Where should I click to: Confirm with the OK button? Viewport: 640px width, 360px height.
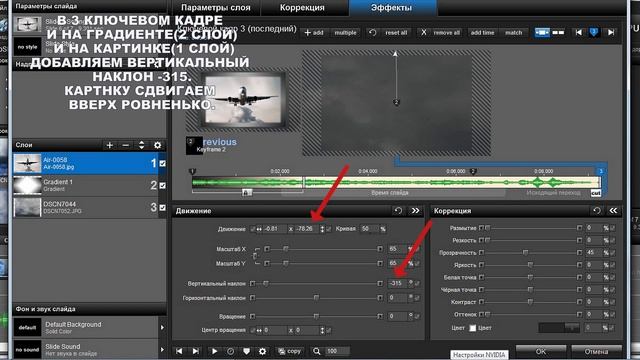[540, 351]
